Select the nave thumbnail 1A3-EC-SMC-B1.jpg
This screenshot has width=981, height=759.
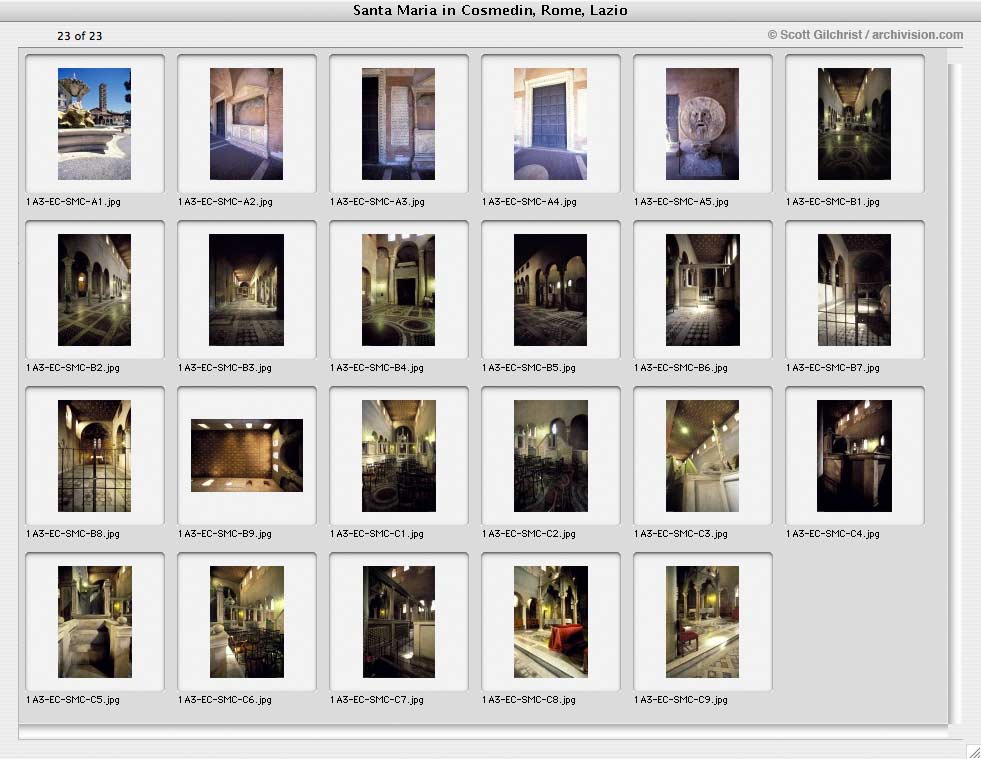point(855,124)
